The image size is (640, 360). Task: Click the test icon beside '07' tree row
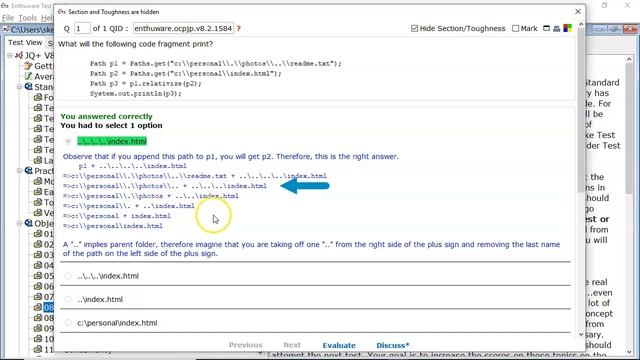click(x=38, y=296)
